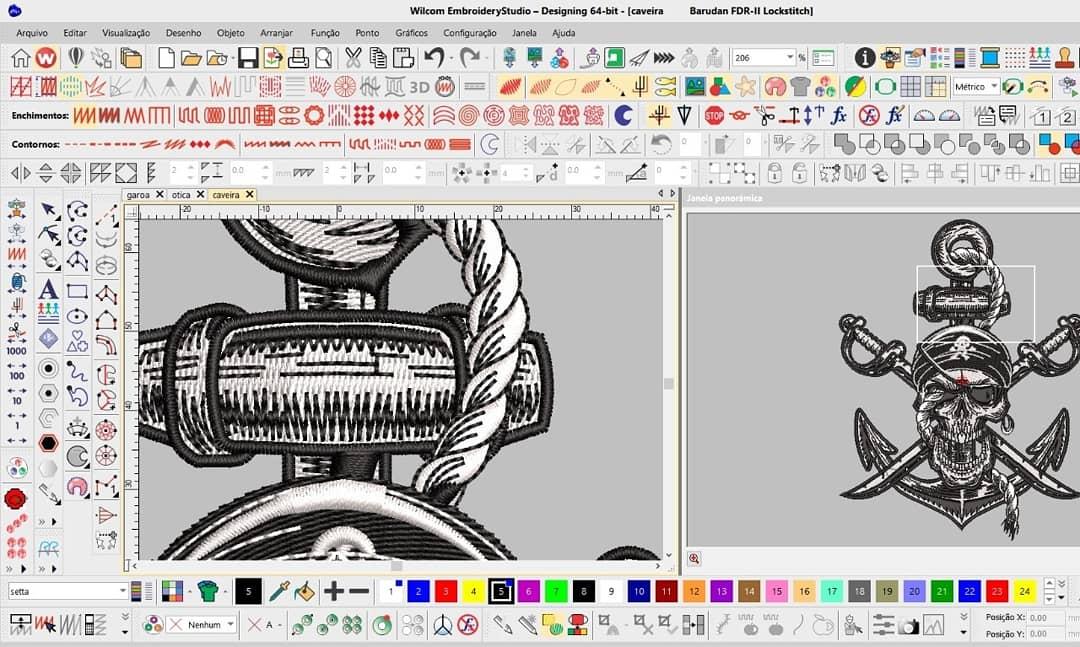Screen dimensions: 1080x647
Task: Select color swatch 7 green
Action: pos(556,591)
